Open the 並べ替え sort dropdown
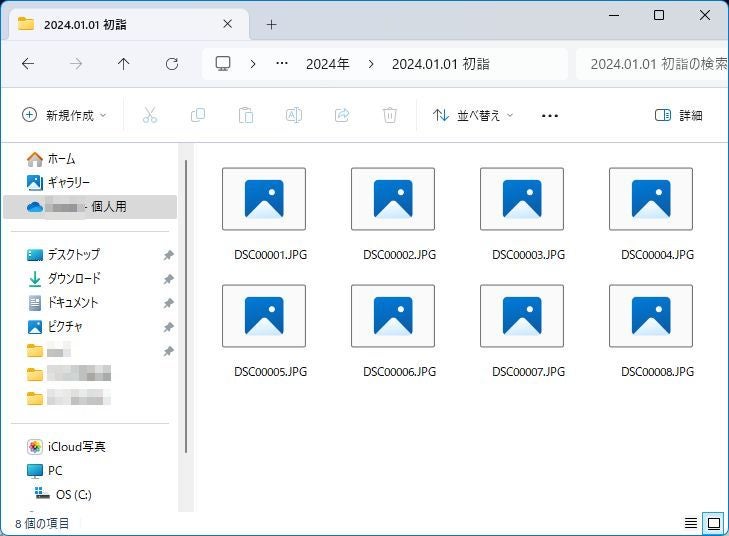 point(473,115)
